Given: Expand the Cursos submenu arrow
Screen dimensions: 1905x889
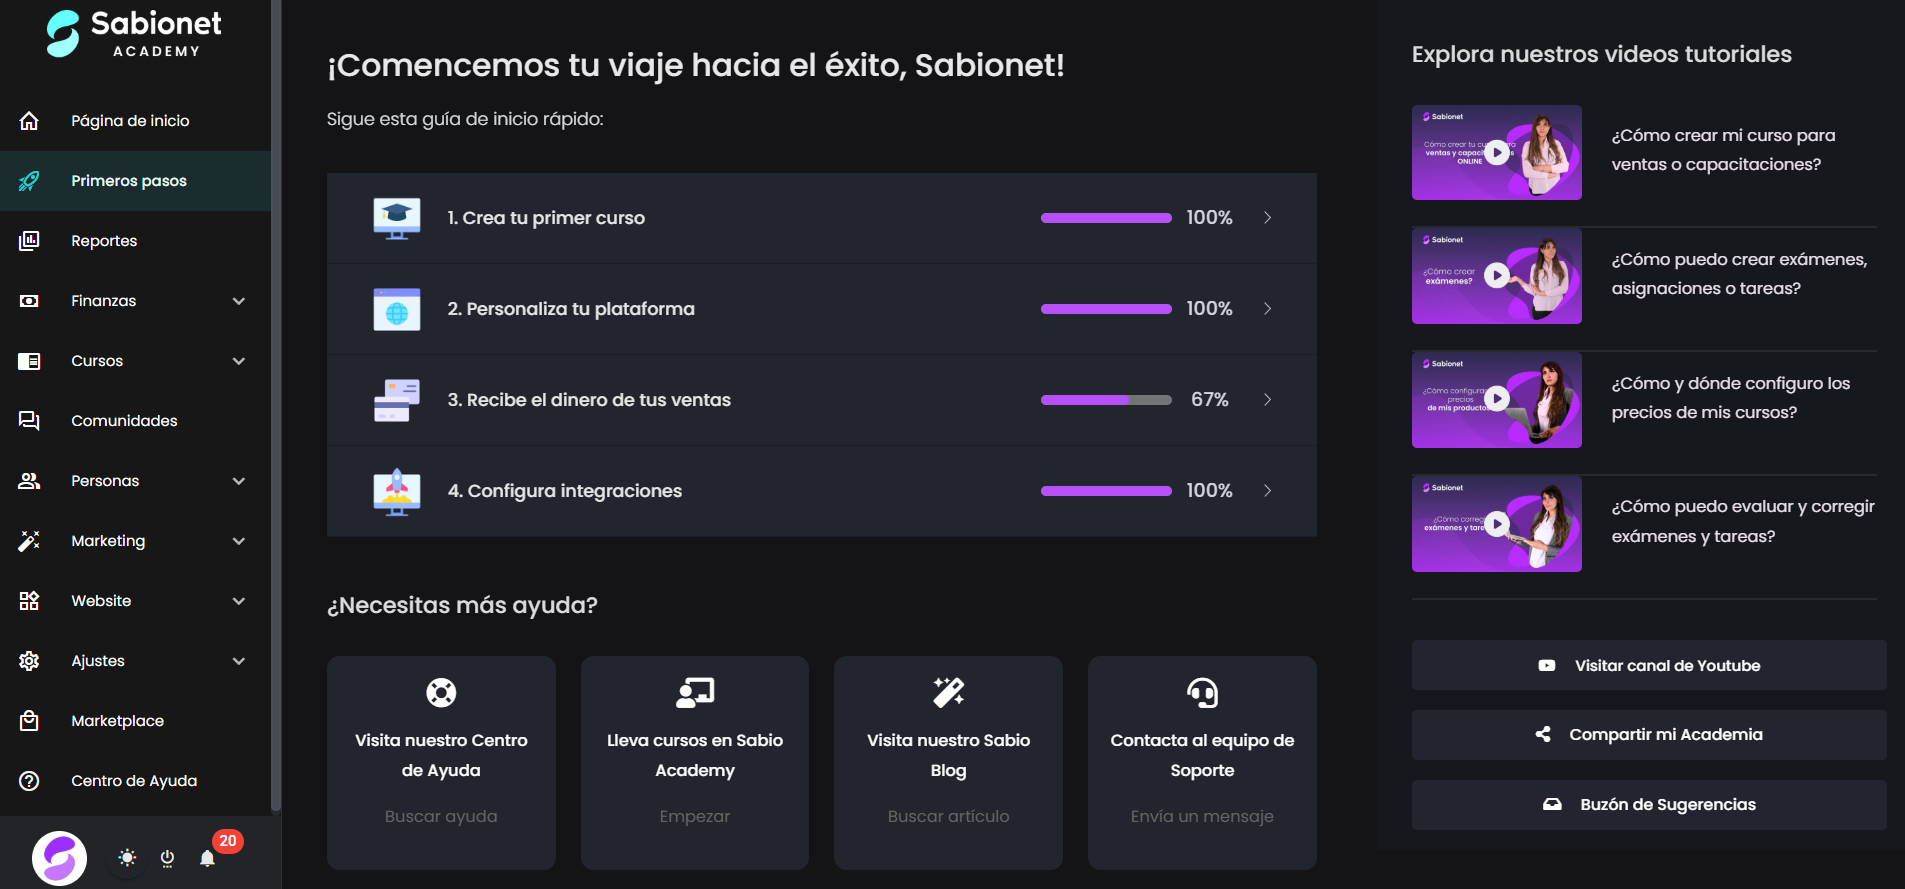Looking at the screenshot, I should (x=239, y=361).
